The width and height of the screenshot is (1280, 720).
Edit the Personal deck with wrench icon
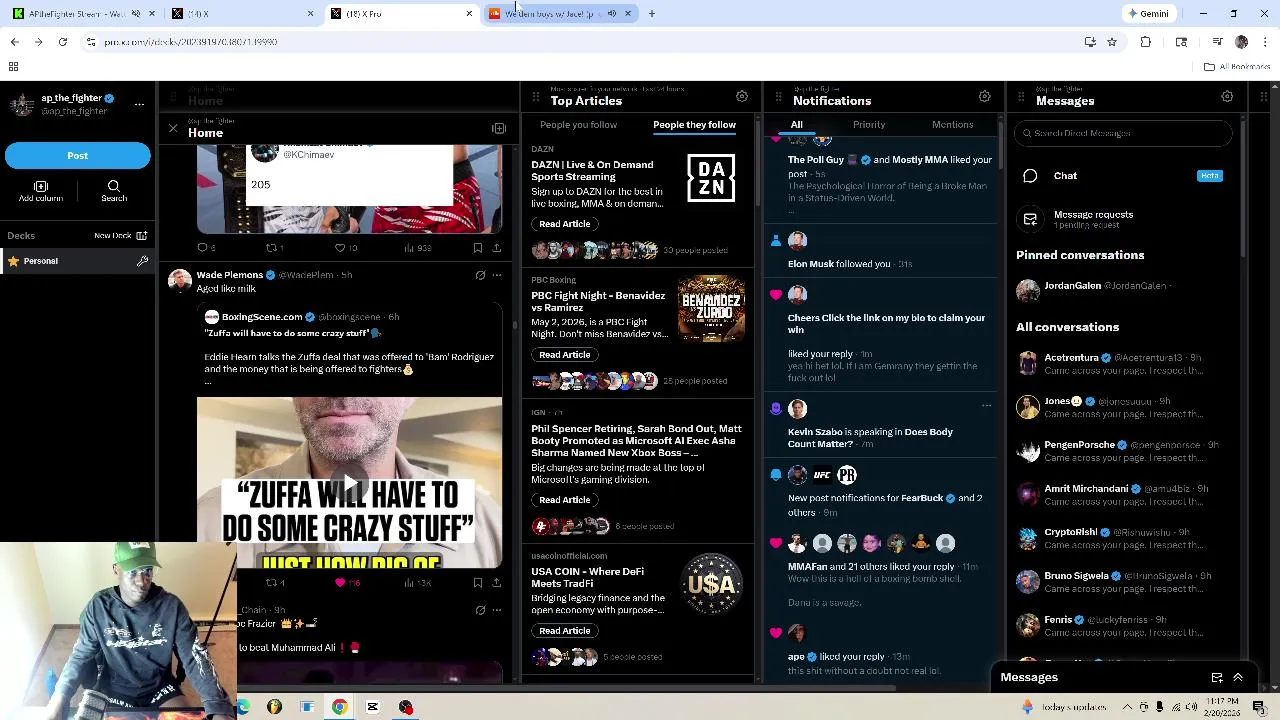142,261
